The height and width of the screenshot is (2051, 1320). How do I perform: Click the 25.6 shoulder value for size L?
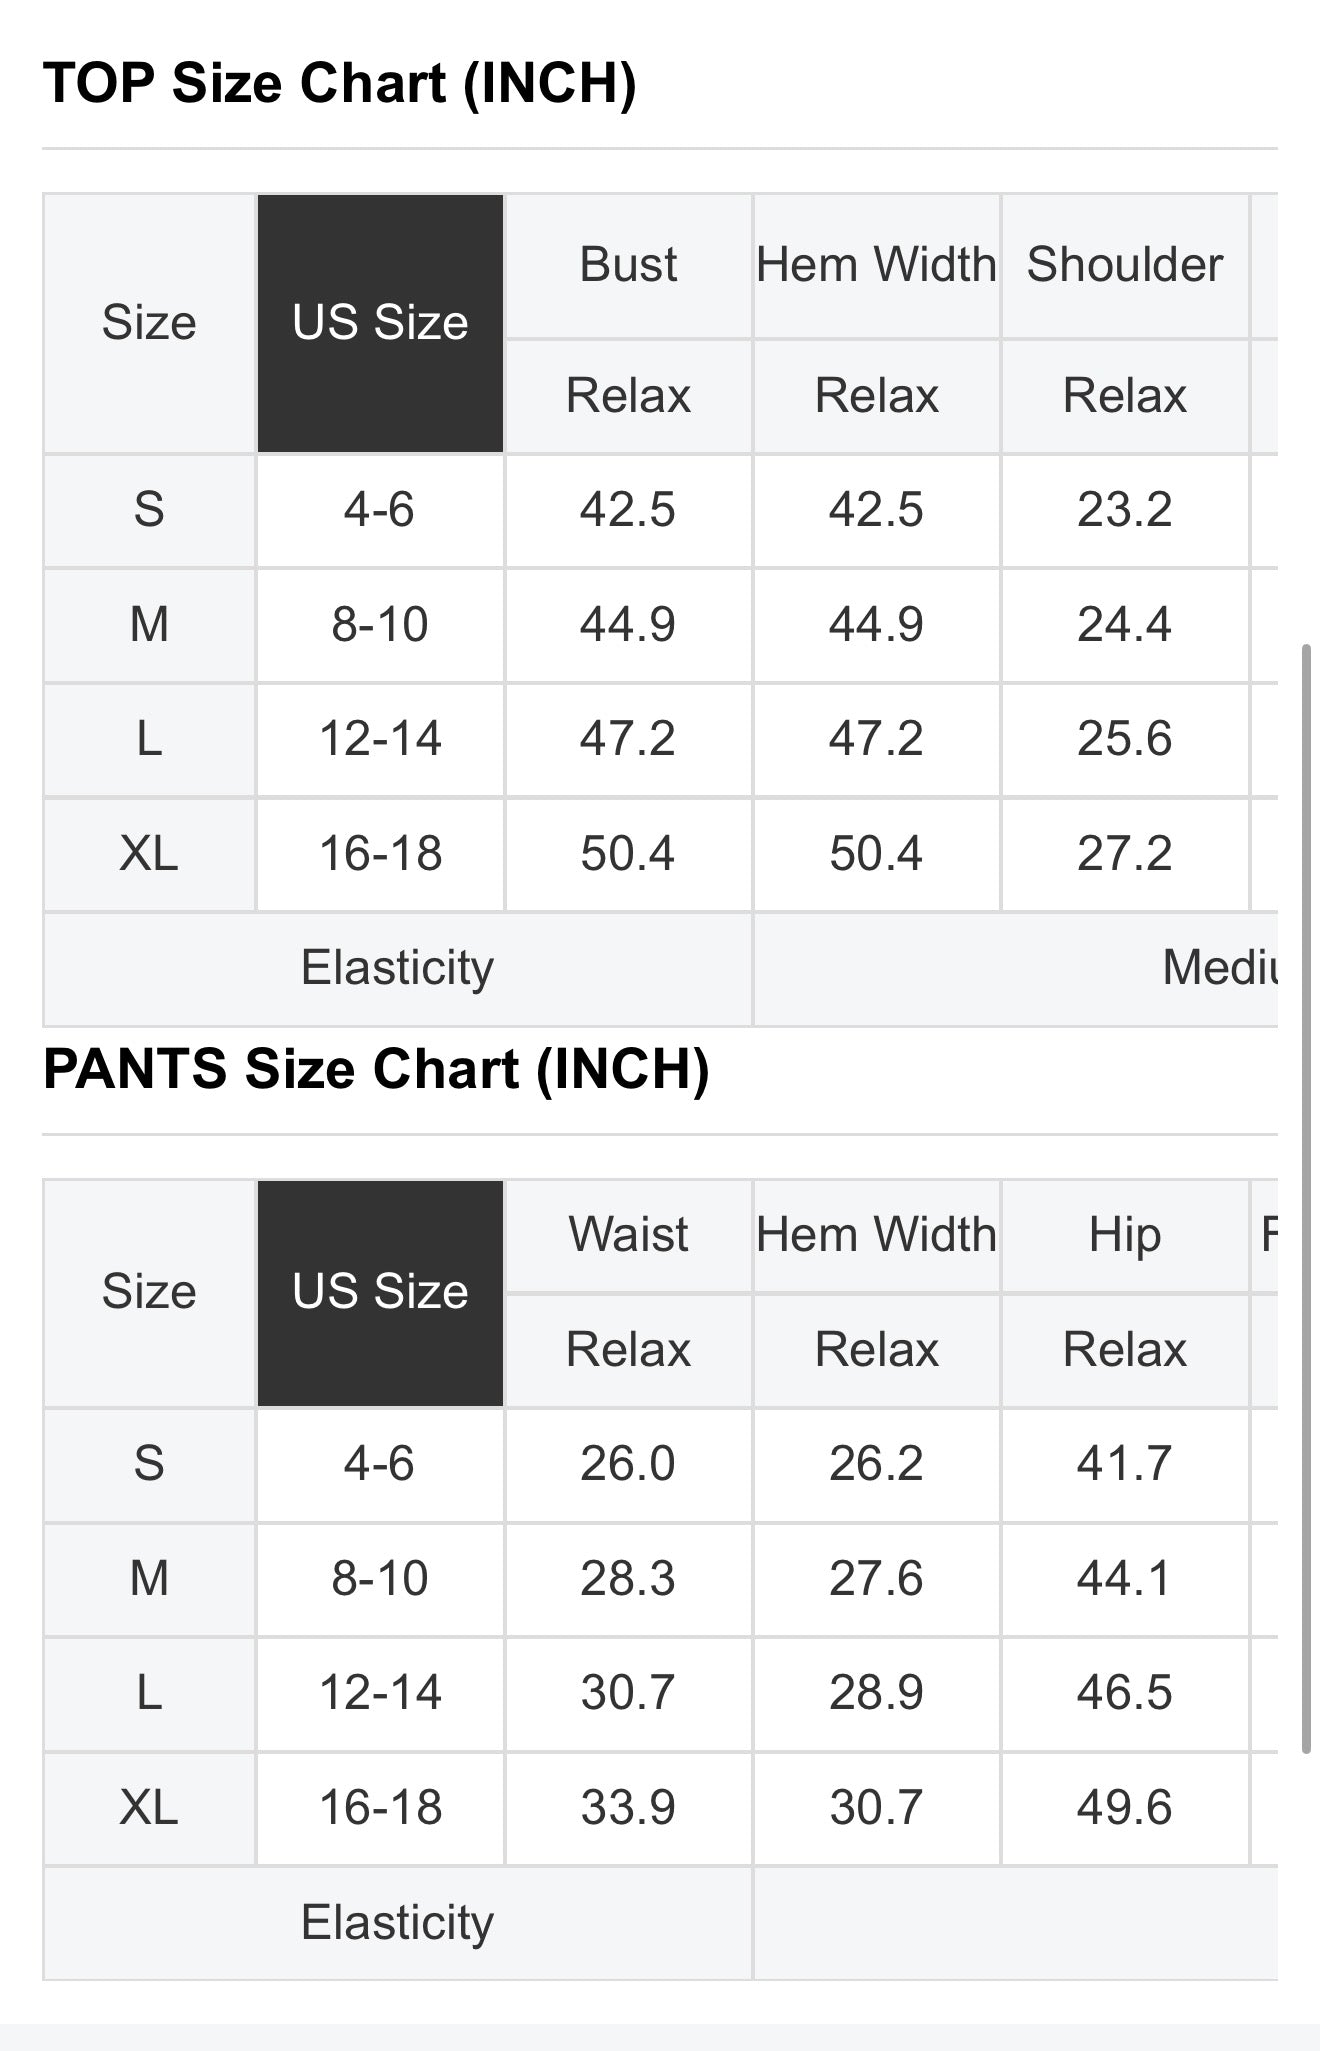[1125, 739]
